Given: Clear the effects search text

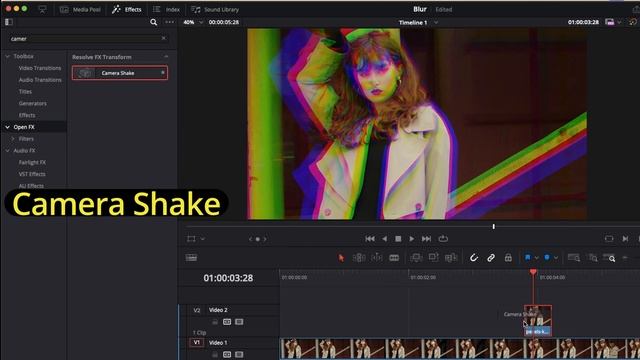Looking at the screenshot, I should [x=164, y=38].
